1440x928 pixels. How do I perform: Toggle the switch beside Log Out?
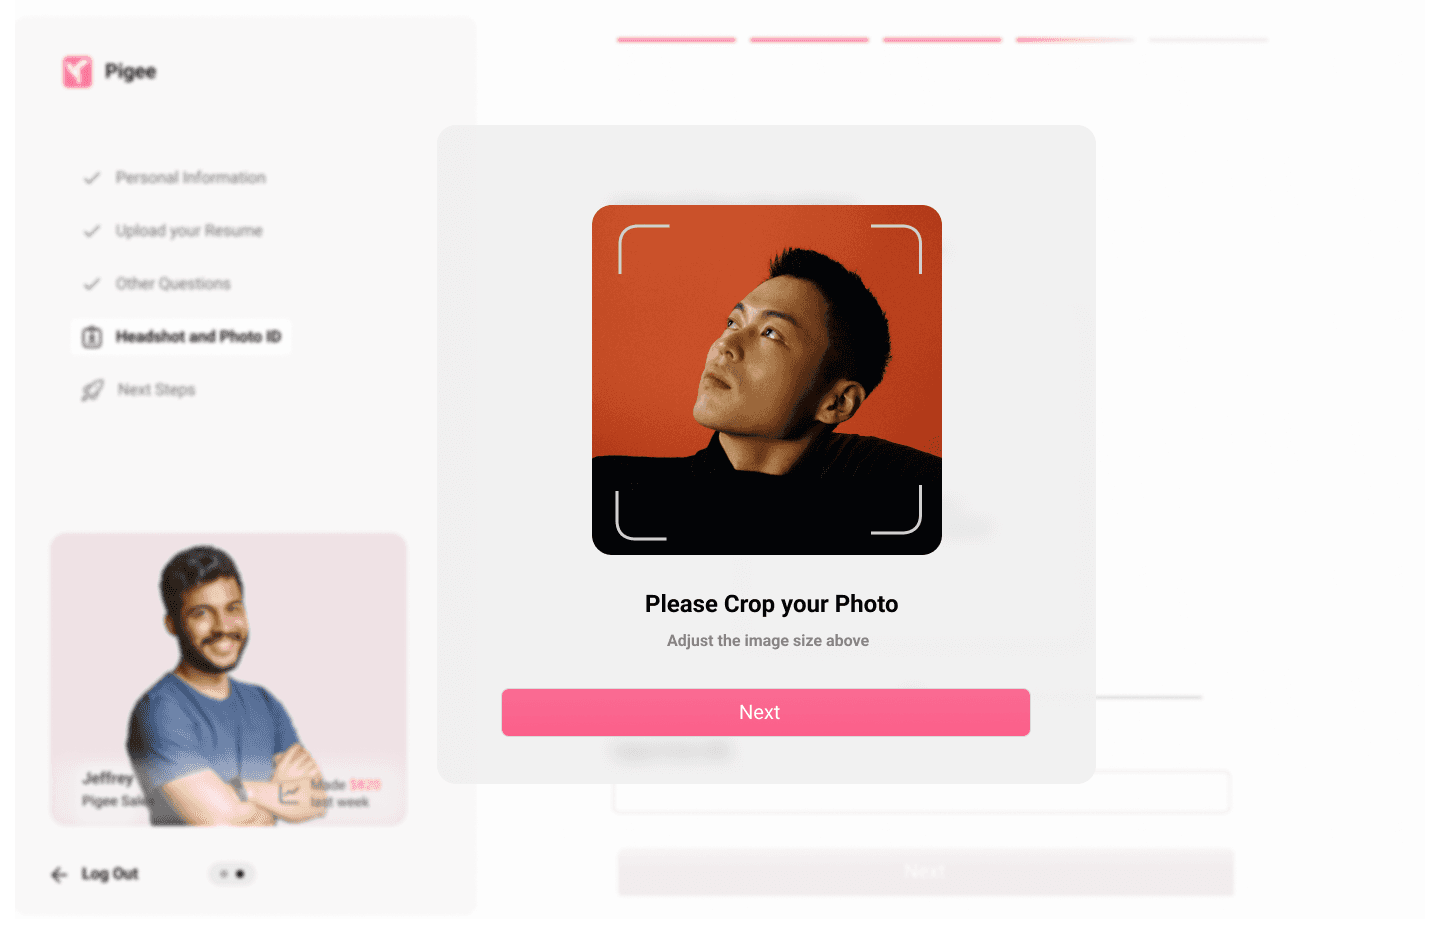click(x=232, y=874)
